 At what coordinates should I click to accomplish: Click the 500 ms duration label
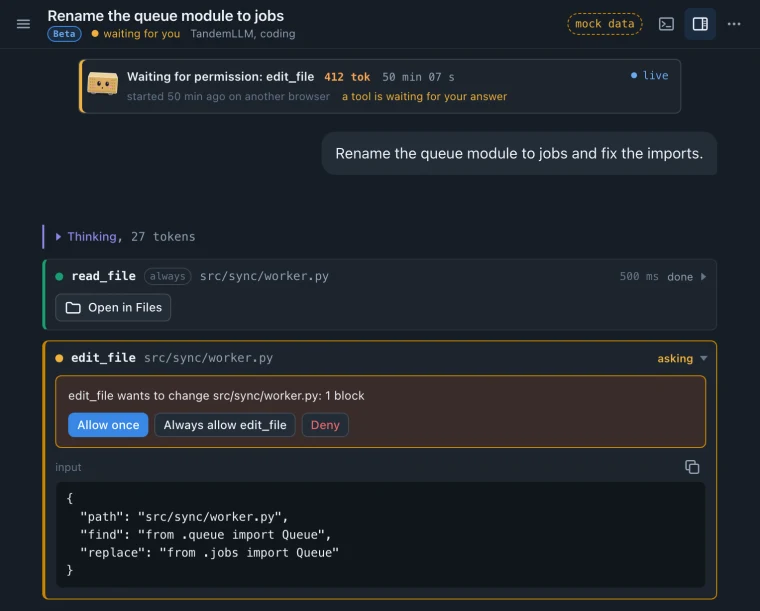(x=639, y=276)
